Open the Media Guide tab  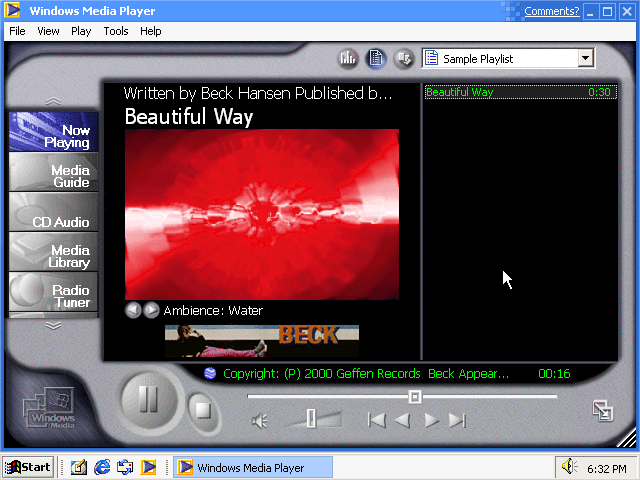tap(53, 172)
